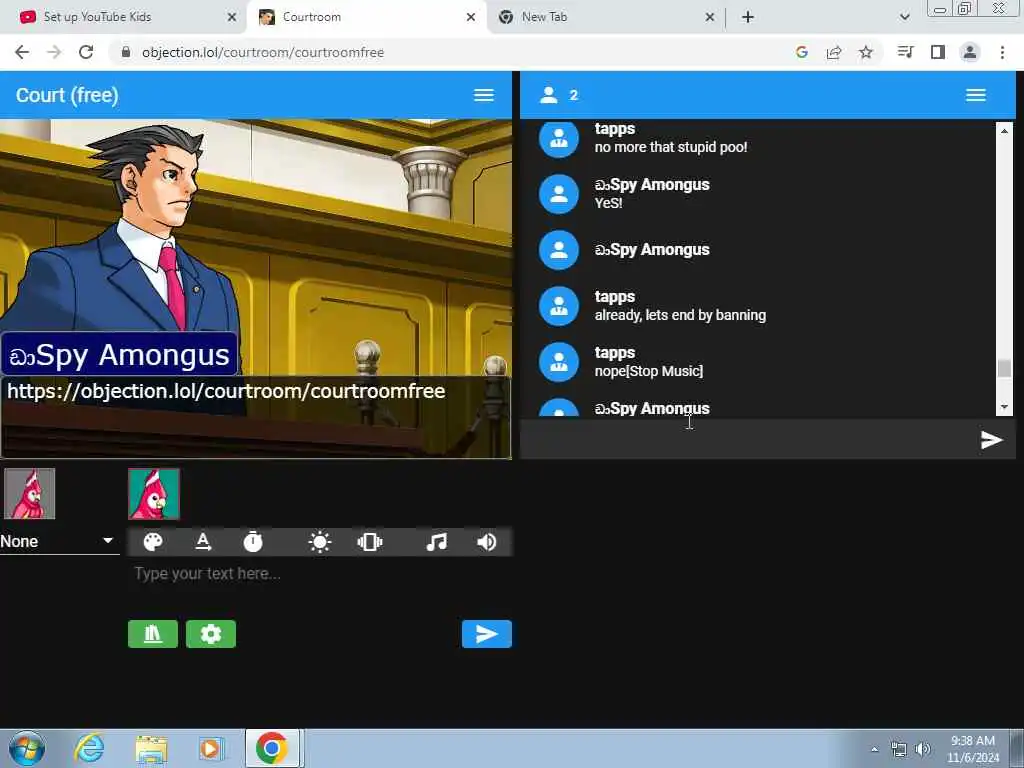Click the Chrome taskbar button
Screen dimensions: 1024x768
tap(272, 748)
